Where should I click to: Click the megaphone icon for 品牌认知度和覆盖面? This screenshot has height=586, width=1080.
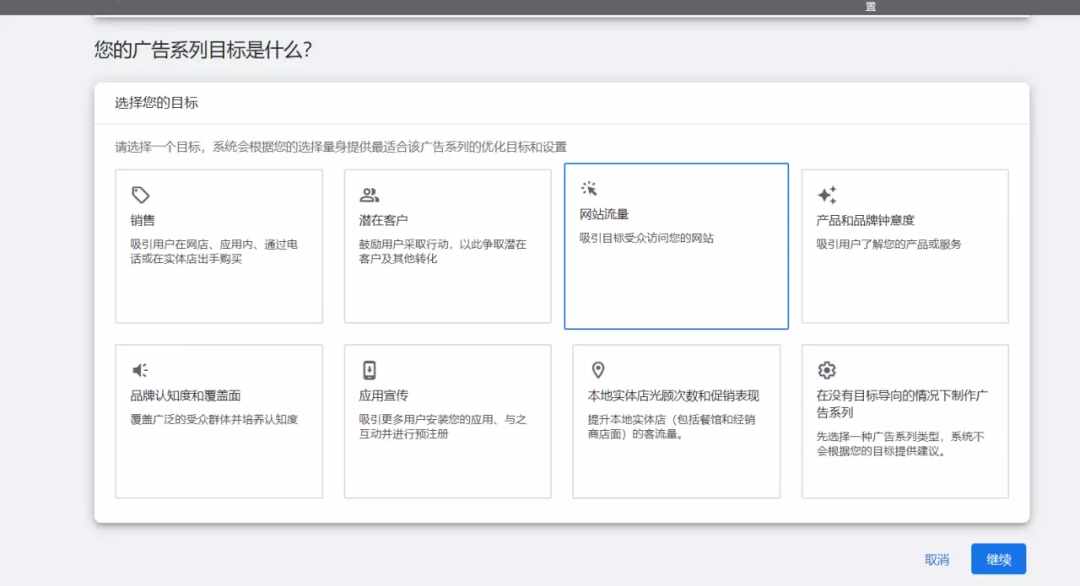(x=141, y=371)
